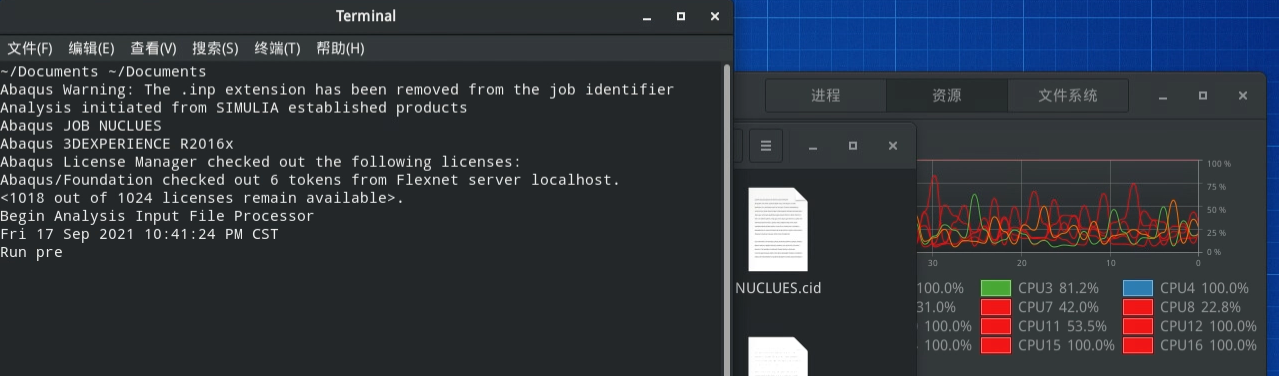The image size is (1279, 376).
Task: Open the 帮助(H) menu in Terminal
Action: 340,48
